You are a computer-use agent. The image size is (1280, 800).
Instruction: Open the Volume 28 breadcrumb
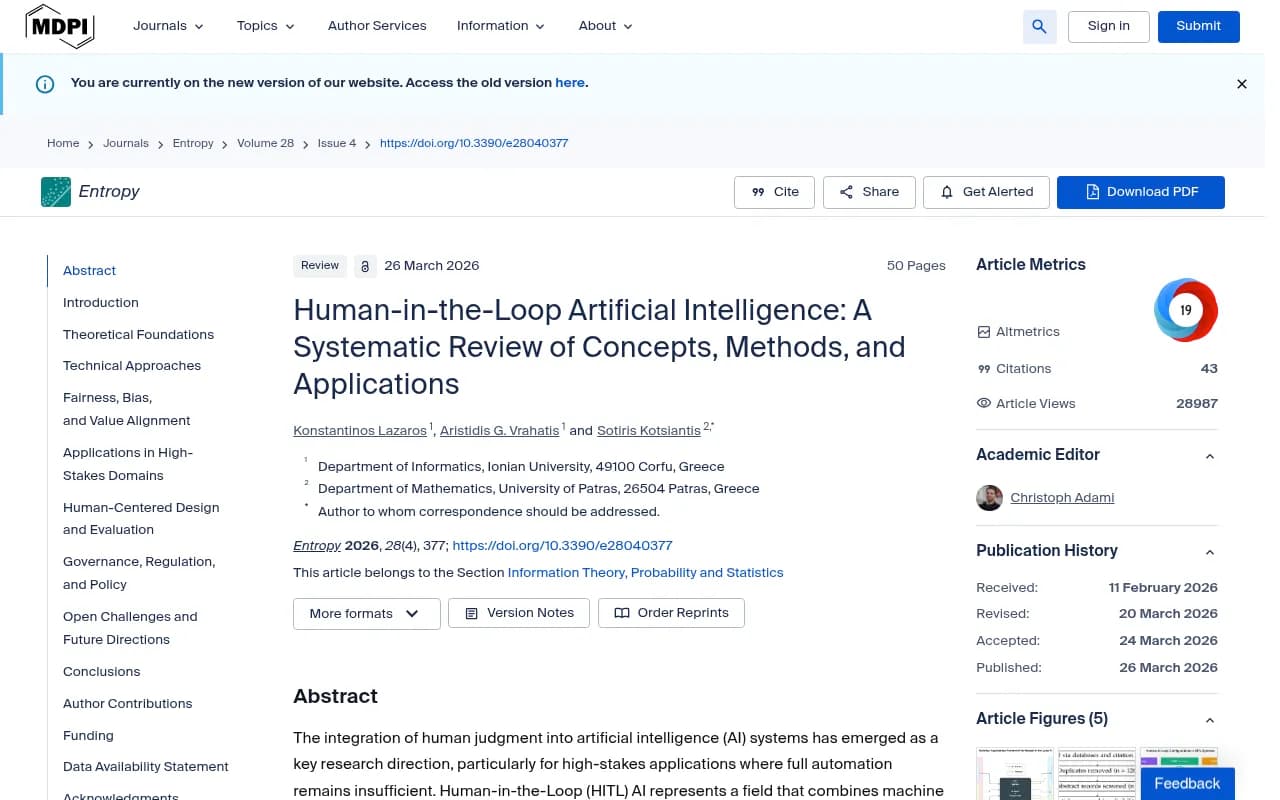265,144
